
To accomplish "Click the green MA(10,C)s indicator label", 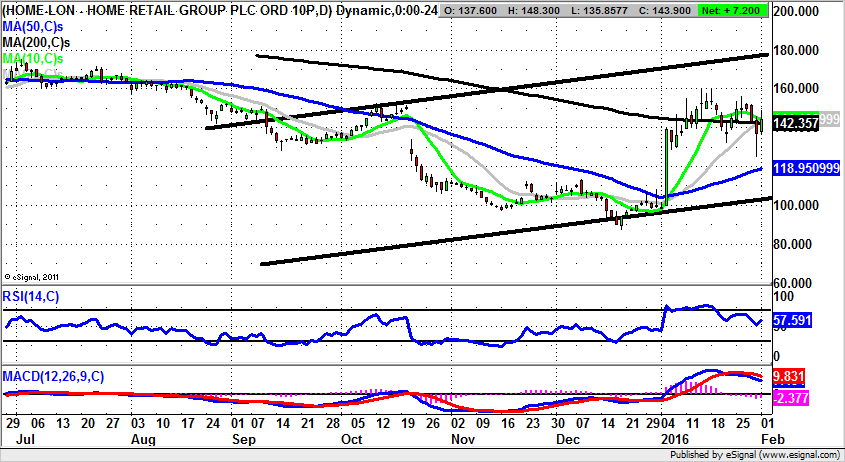I will click(33, 60).
